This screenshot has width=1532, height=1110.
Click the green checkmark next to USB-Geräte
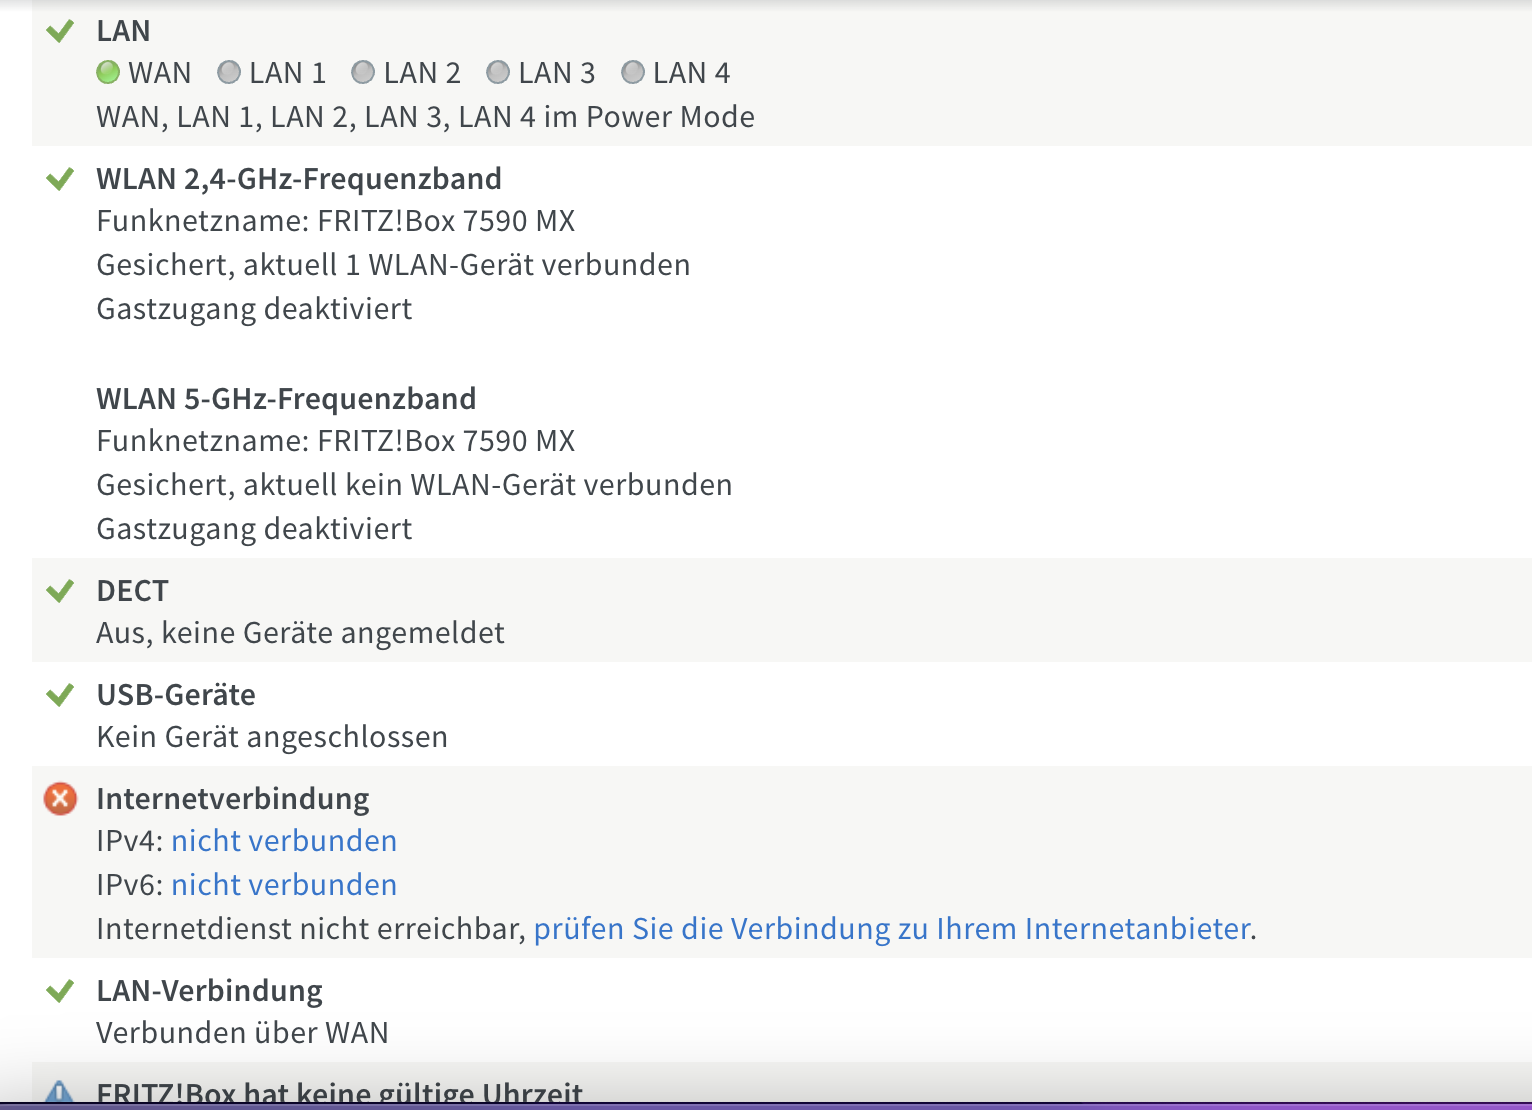[60, 694]
